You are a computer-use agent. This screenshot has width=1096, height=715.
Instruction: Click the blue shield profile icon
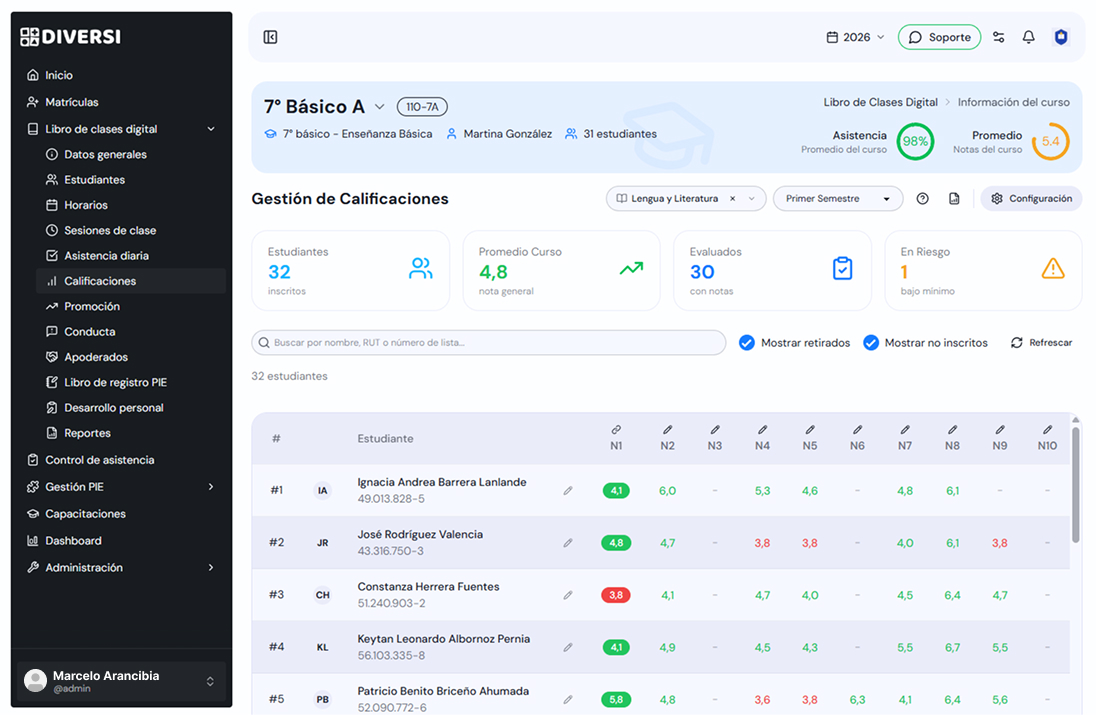click(1061, 37)
